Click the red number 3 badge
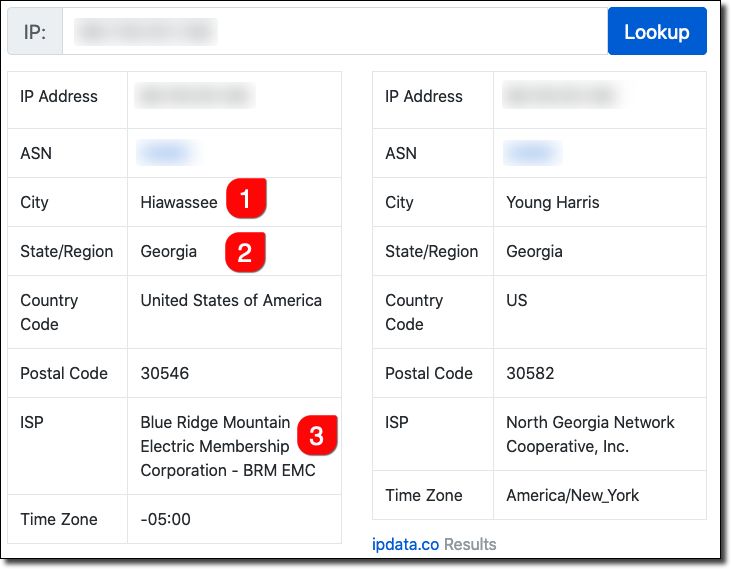The width and height of the screenshot is (731, 569). coord(316,435)
